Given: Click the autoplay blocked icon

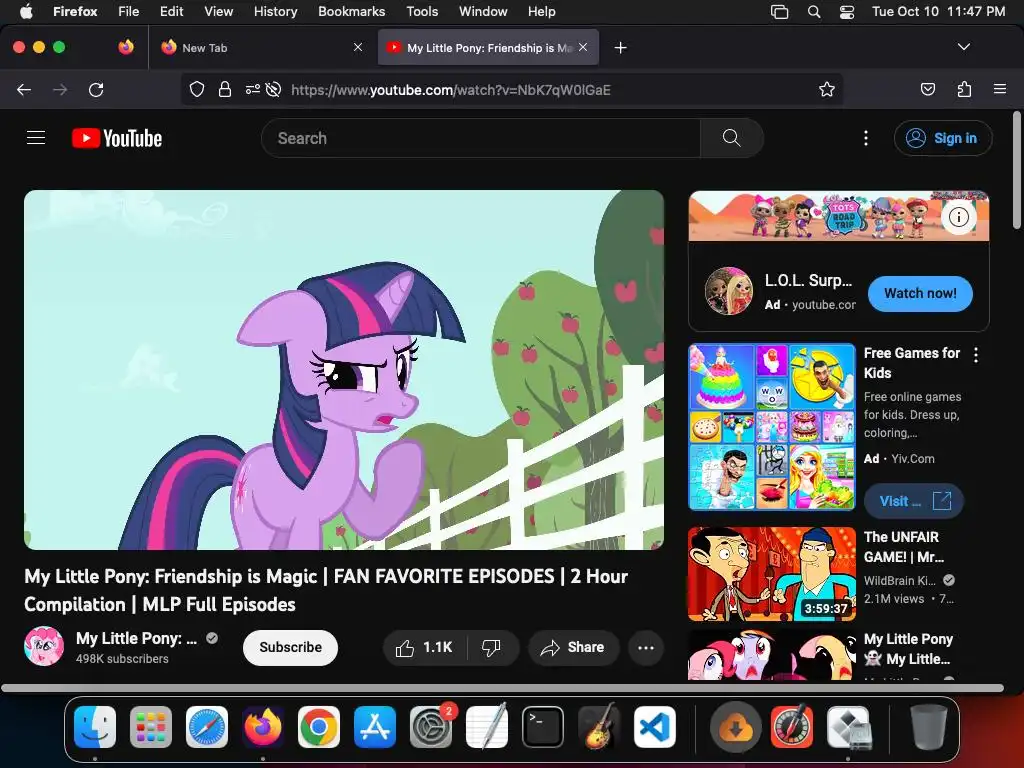Looking at the screenshot, I should point(274,89).
